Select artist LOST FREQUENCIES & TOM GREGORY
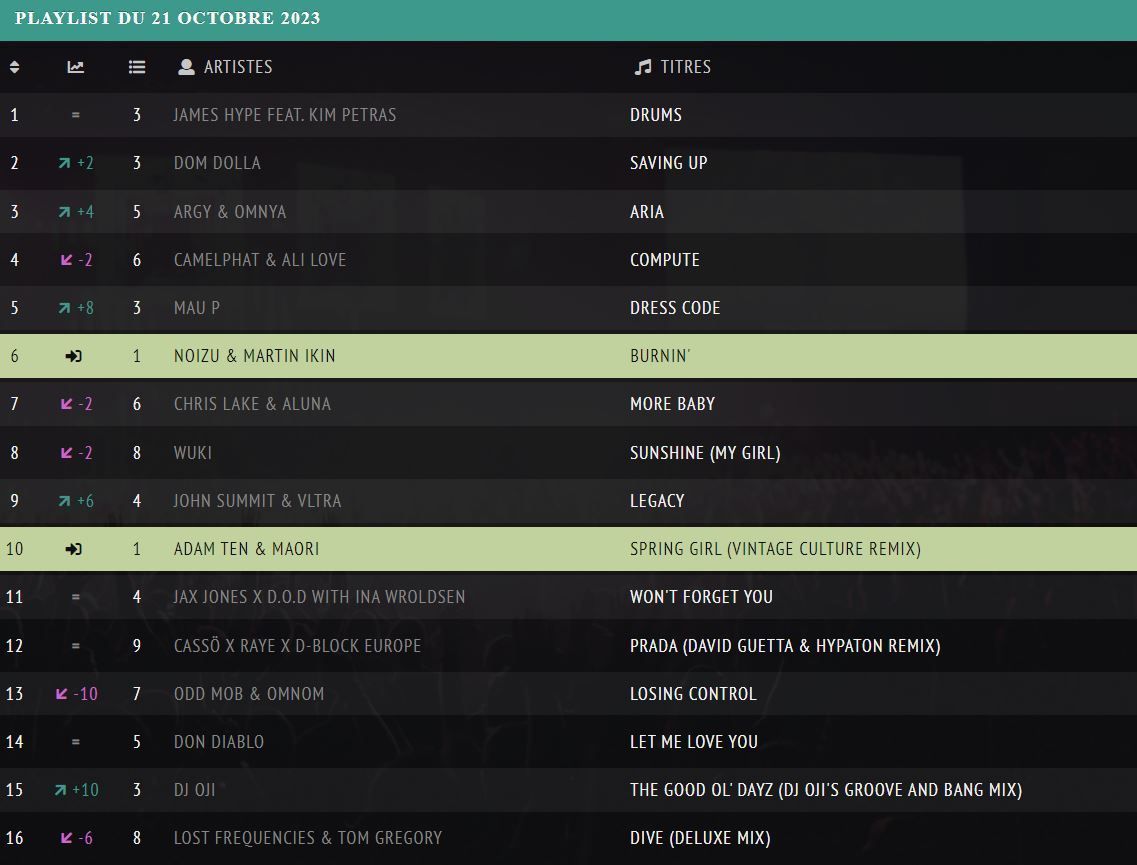Viewport: 1137px width, 865px height. point(307,838)
